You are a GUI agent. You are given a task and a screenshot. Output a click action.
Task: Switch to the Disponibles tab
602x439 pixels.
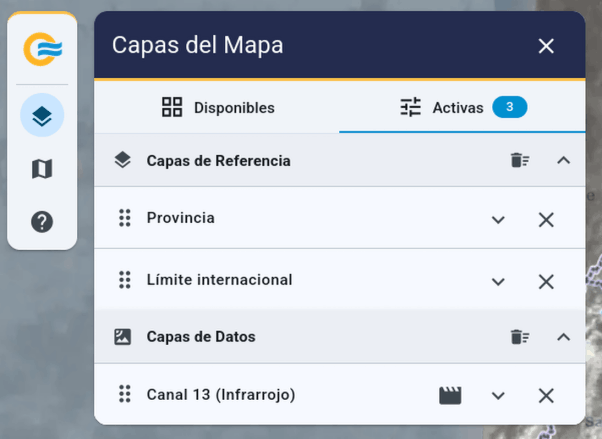[x=217, y=108]
